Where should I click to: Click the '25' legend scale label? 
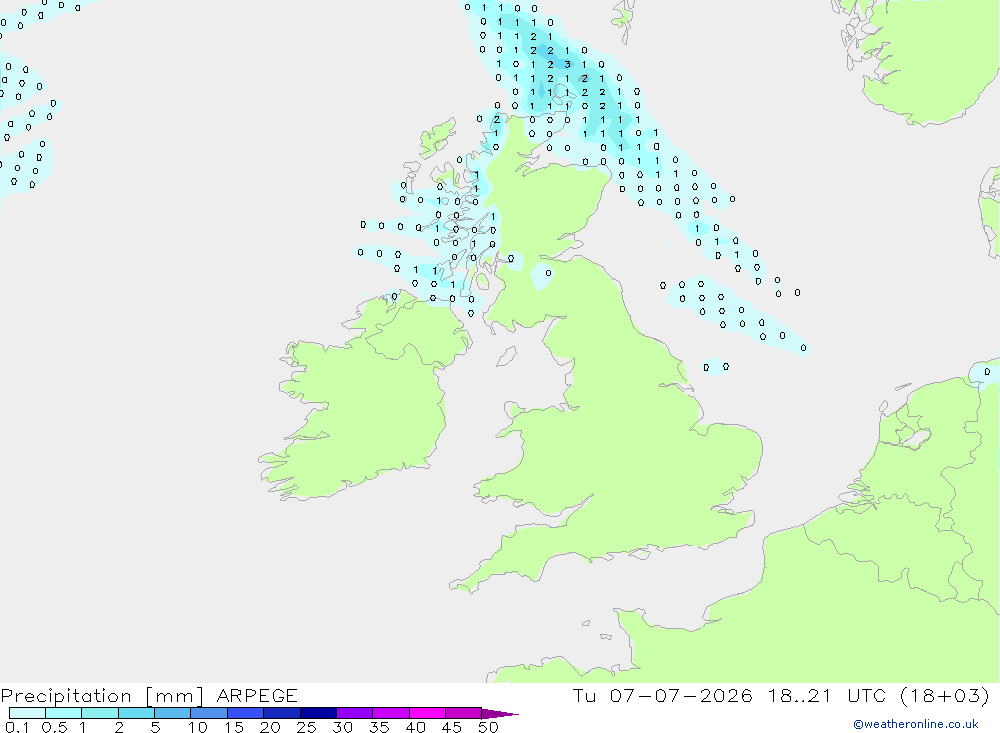(307, 727)
